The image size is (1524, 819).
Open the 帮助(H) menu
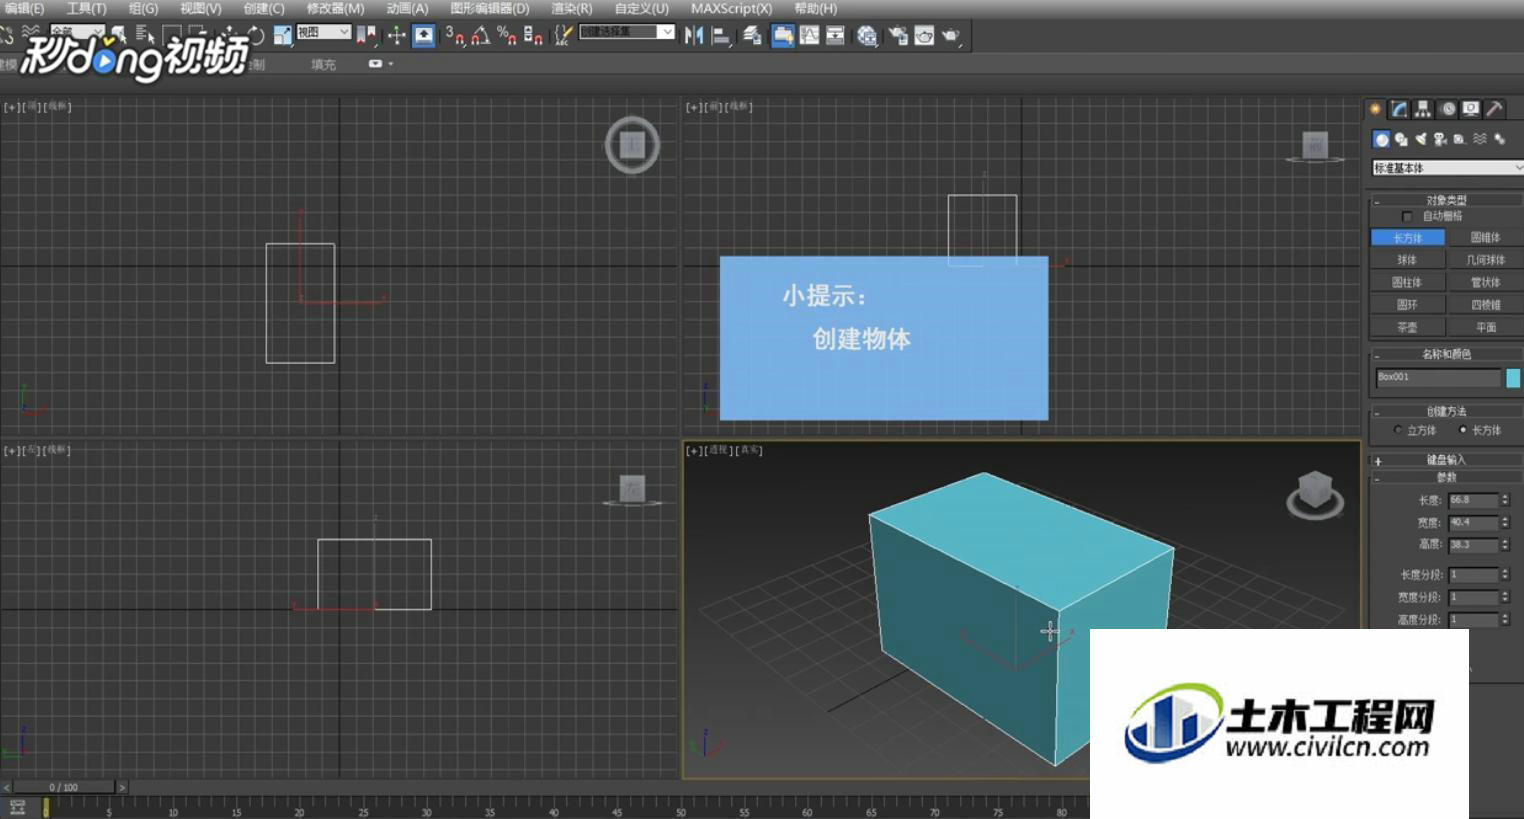815,9
